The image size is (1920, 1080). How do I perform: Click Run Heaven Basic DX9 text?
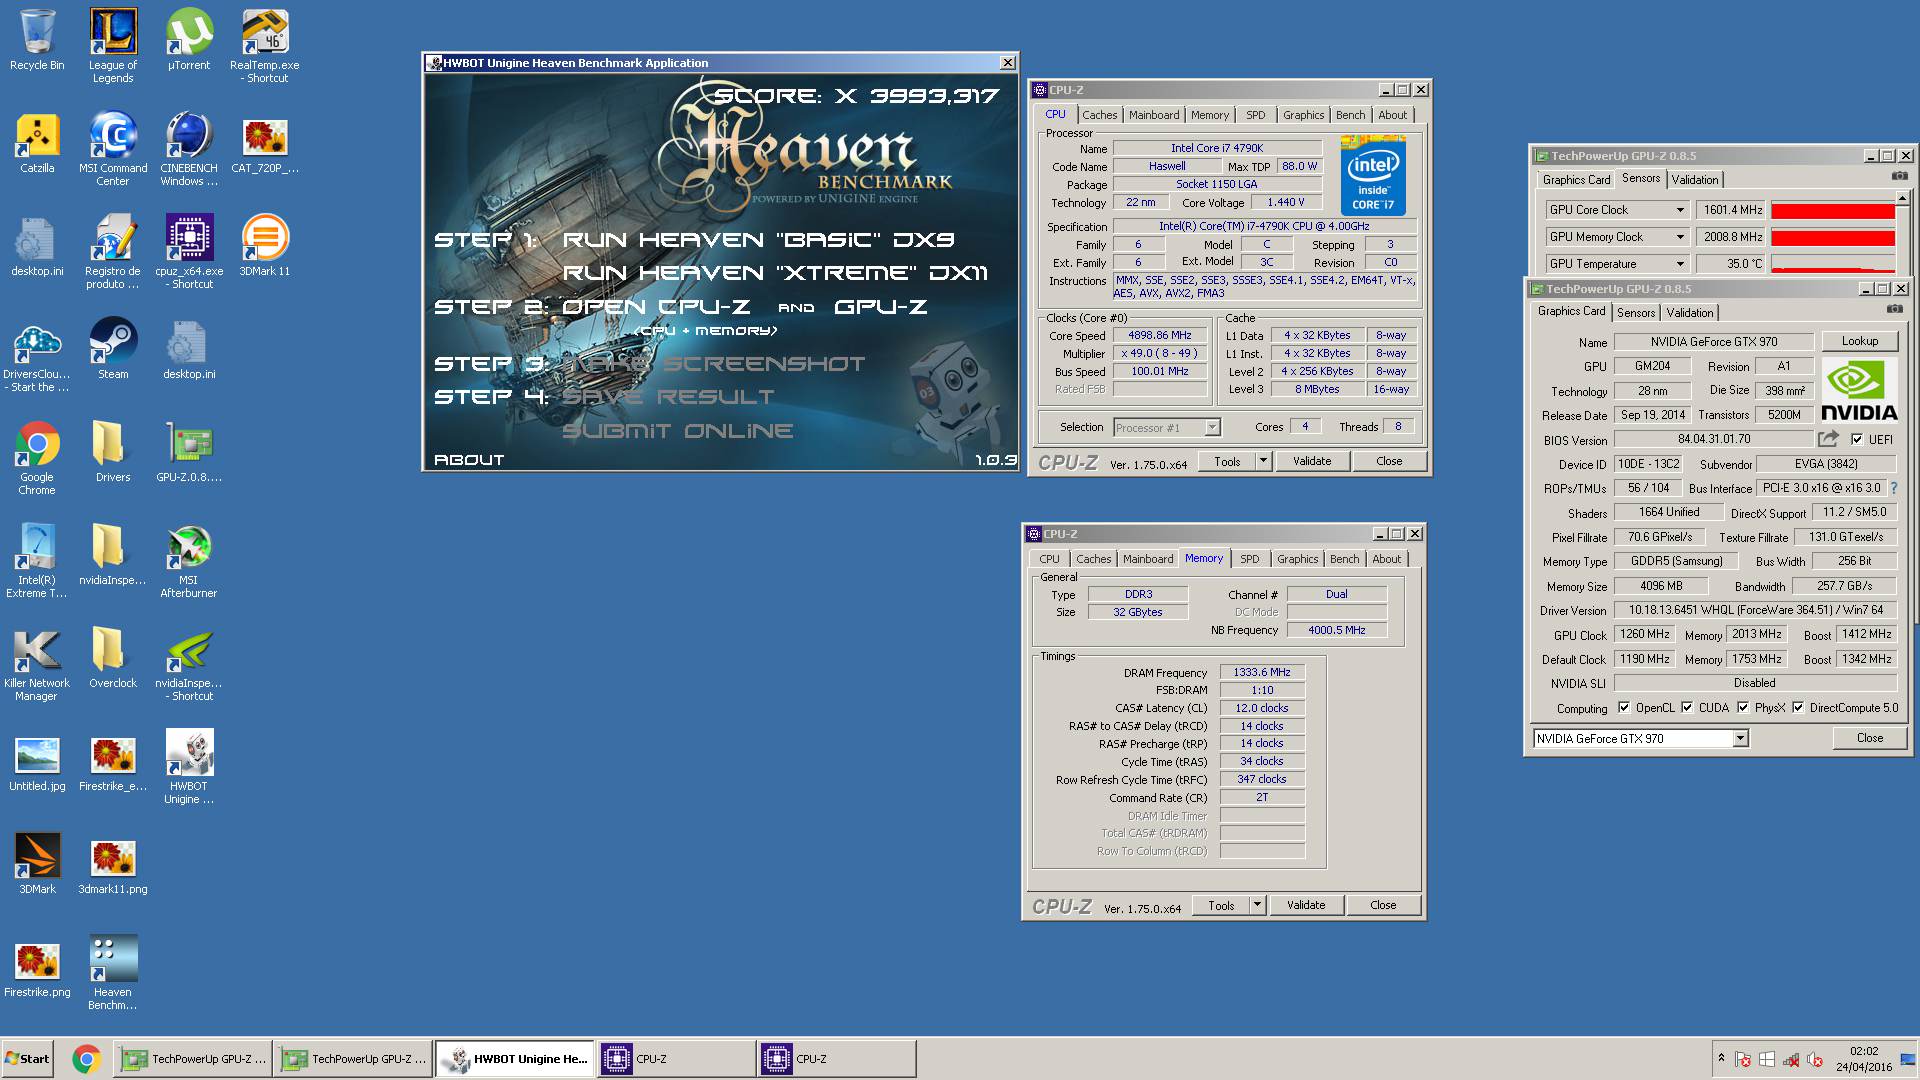pos(759,240)
